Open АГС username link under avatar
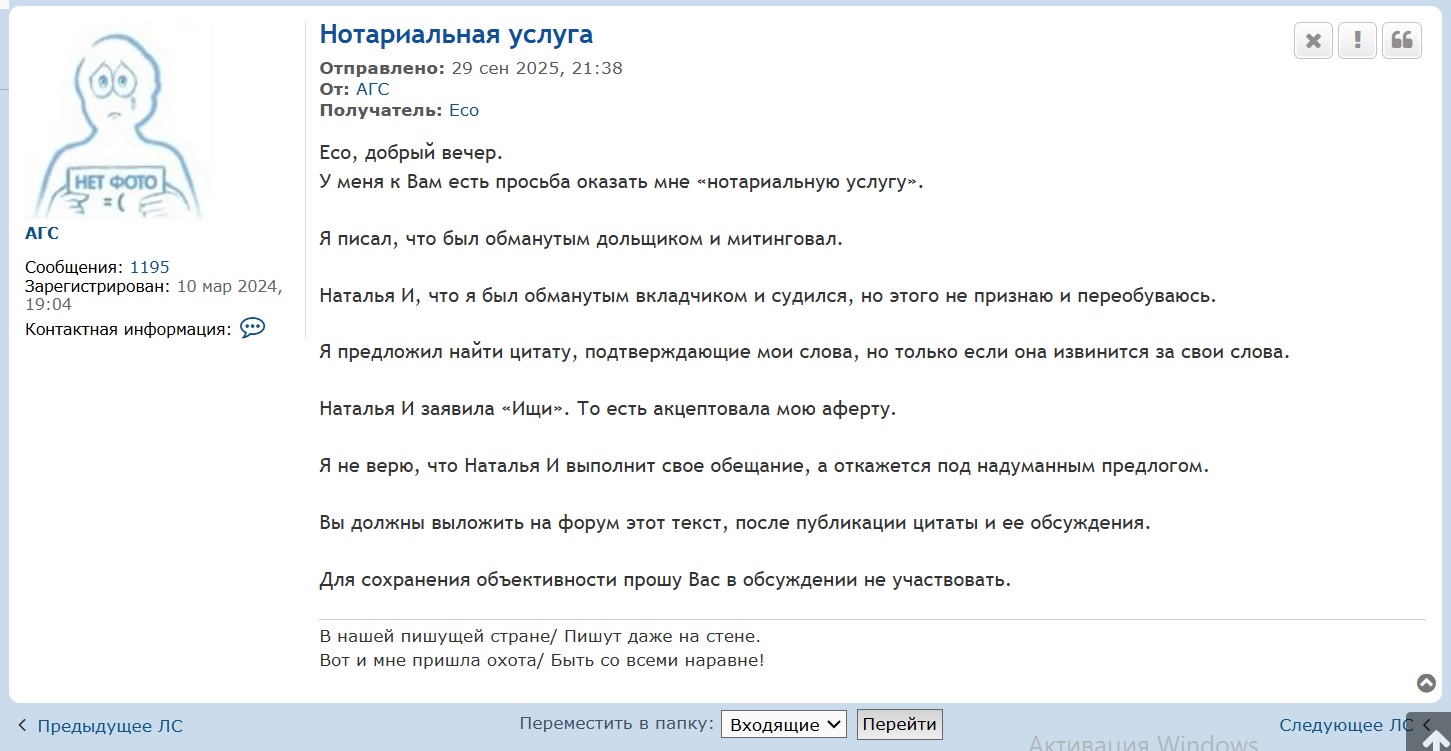This screenshot has height=751, width=1451. pyautogui.click(x=42, y=234)
